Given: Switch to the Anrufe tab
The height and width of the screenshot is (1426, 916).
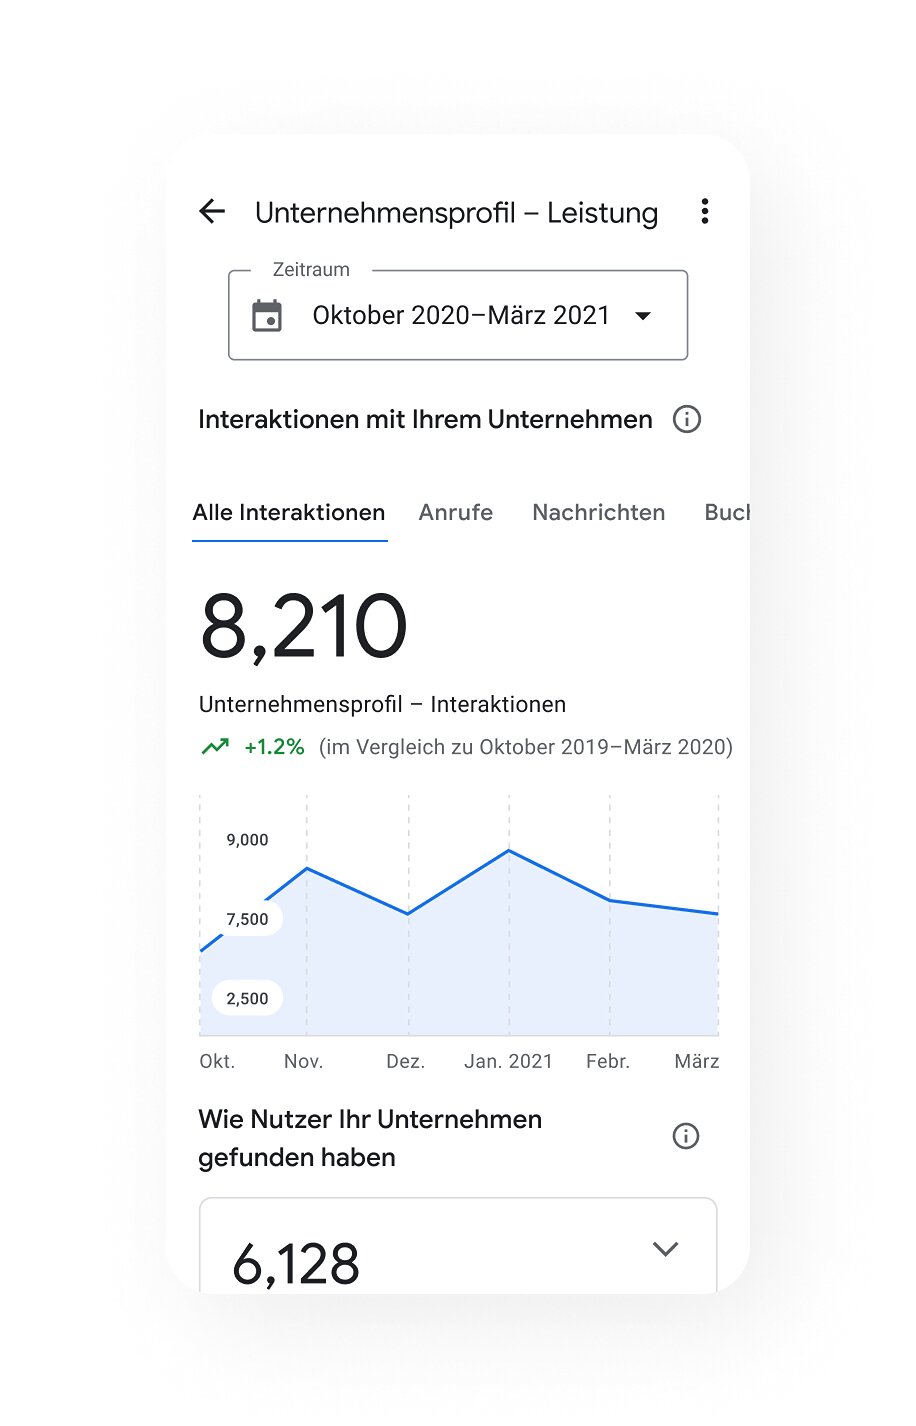Looking at the screenshot, I should (456, 512).
